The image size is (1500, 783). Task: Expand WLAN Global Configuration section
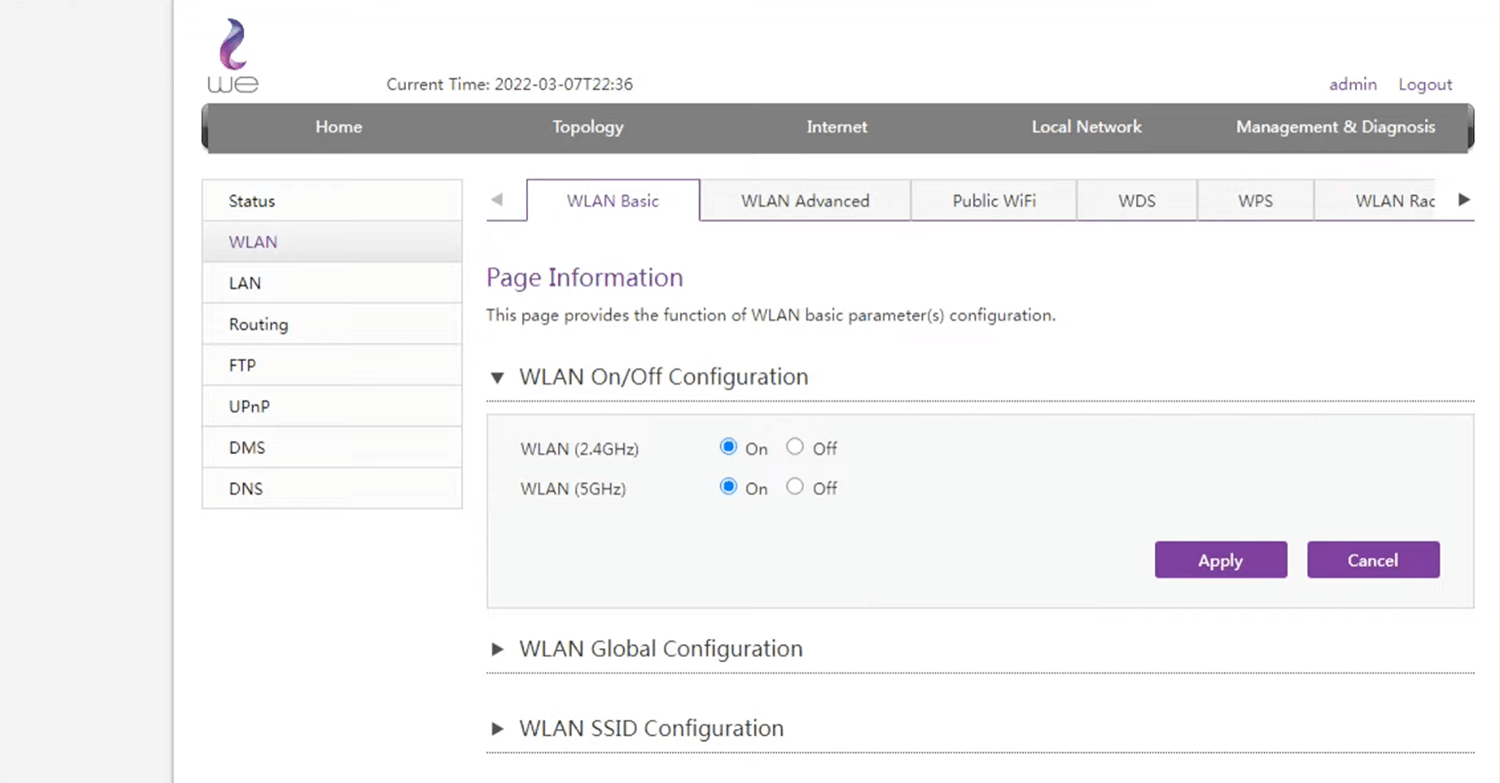coord(497,649)
